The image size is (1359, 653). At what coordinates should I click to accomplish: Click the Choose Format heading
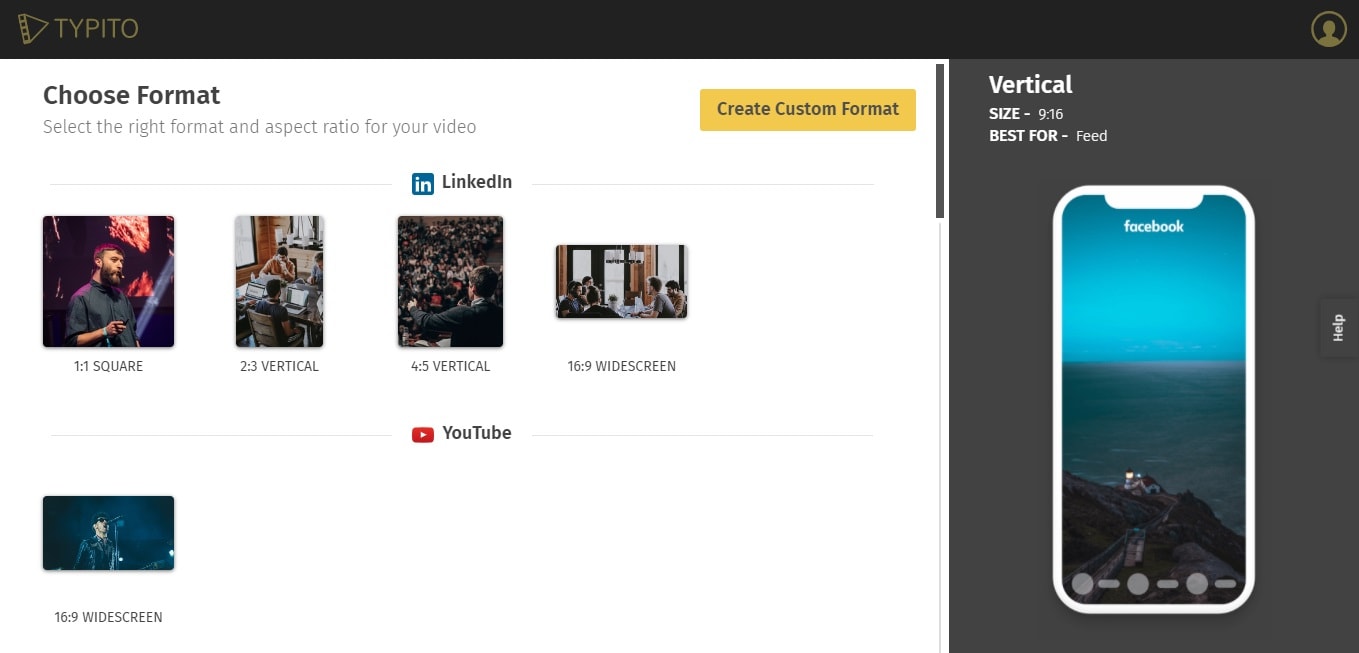tap(131, 95)
